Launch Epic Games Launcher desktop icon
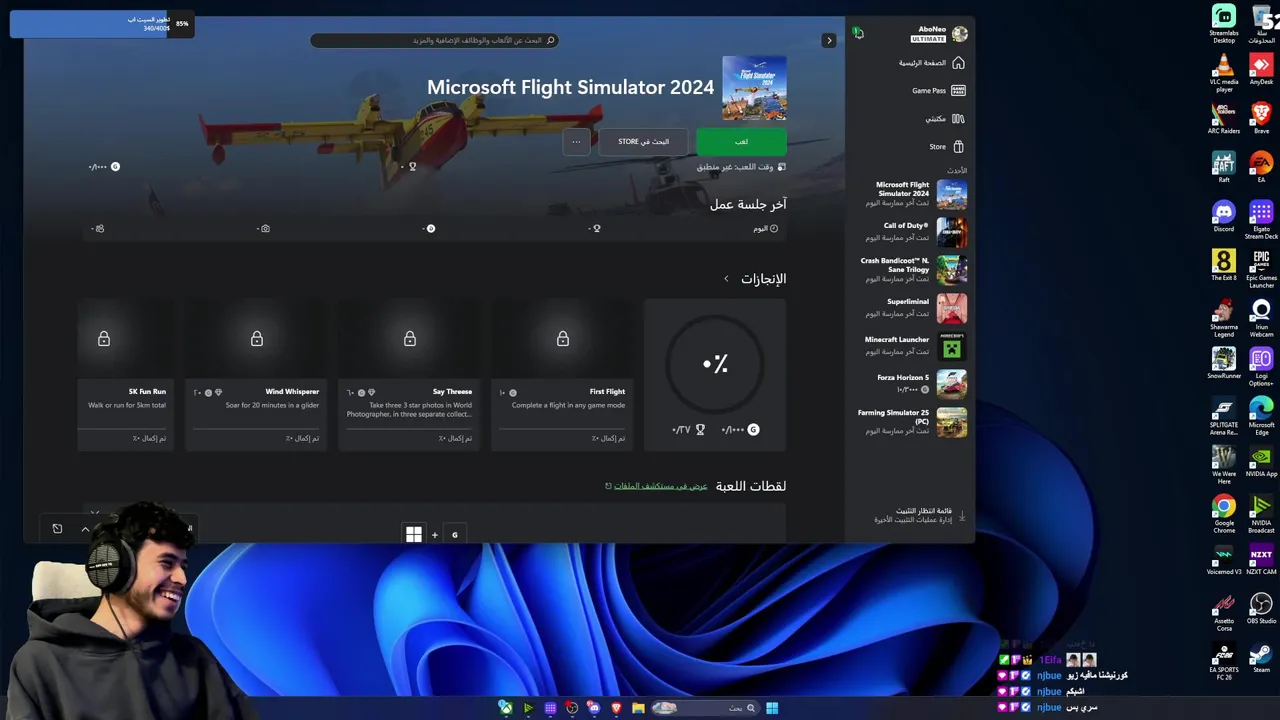1280x720 pixels. pos(1261,268)
